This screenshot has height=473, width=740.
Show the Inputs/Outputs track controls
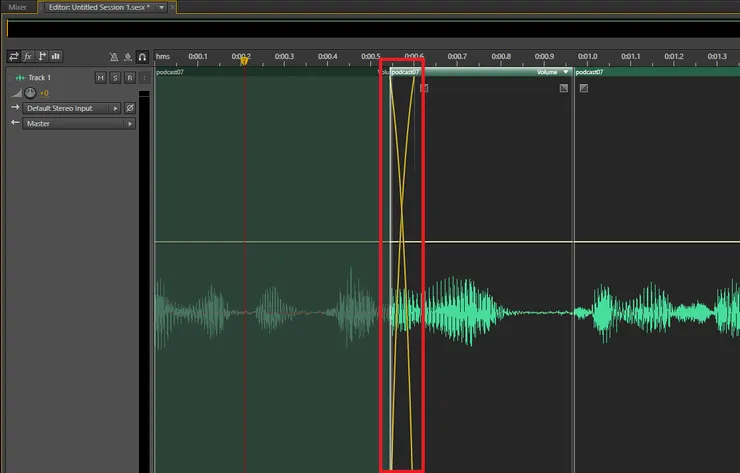pyautogui.click(x=13, y=57)
